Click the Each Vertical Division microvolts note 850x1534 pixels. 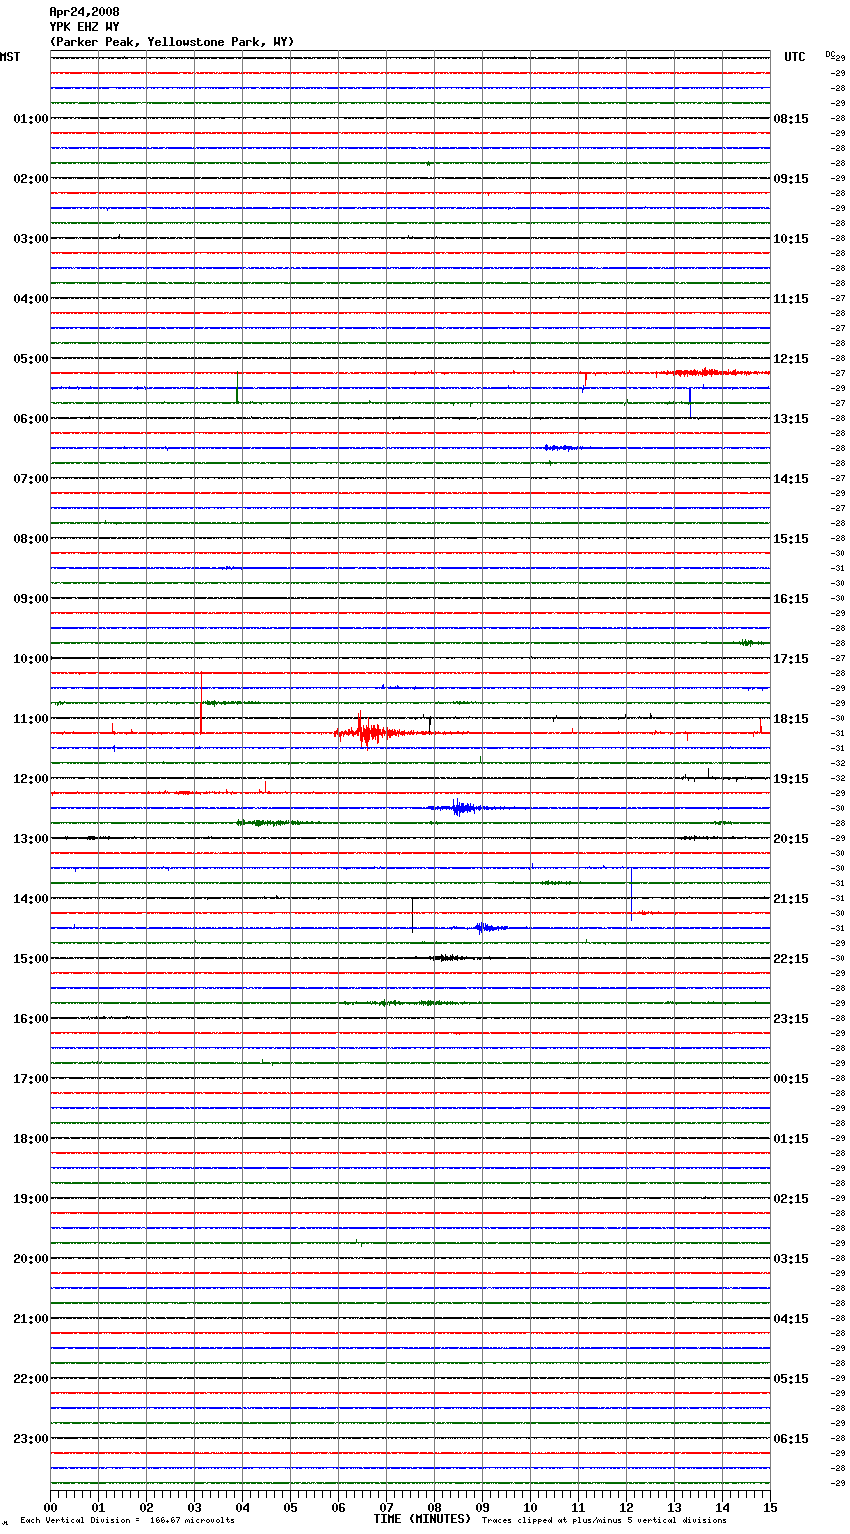coord(127,1521)
